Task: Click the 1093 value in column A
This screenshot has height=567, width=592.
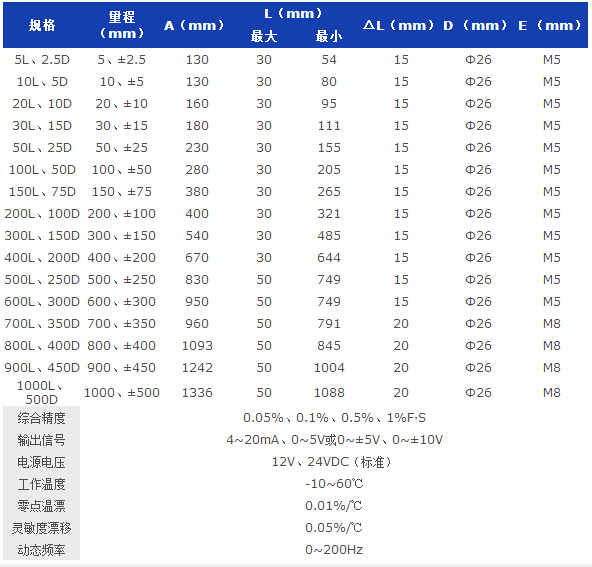Action: tap(197, 345)
